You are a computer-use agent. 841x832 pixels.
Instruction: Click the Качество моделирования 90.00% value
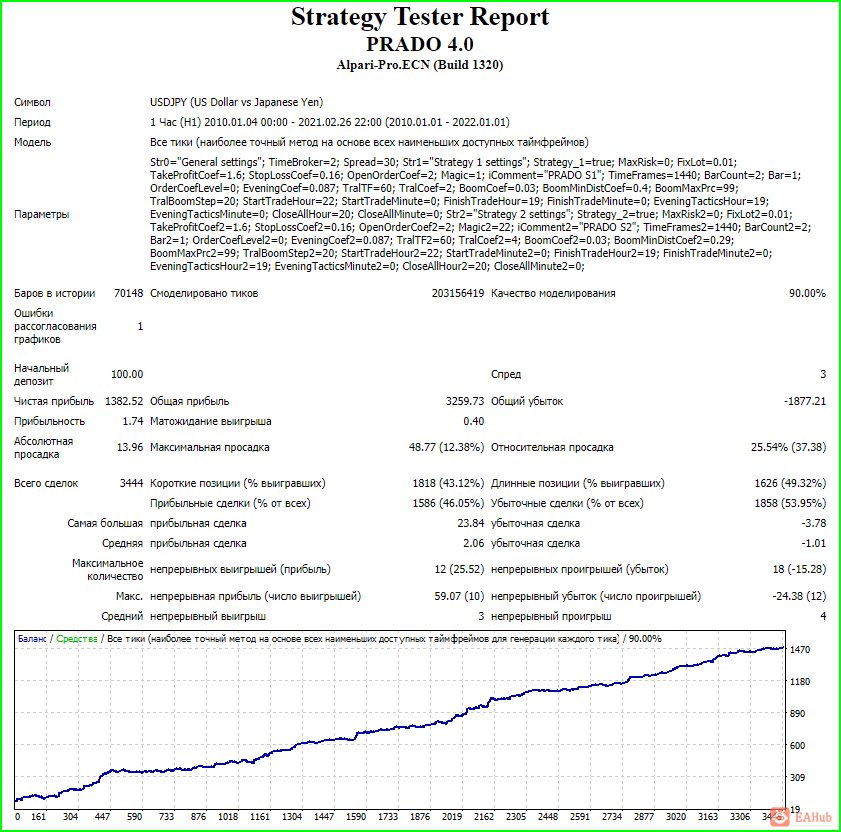click(x=807, y=293)
